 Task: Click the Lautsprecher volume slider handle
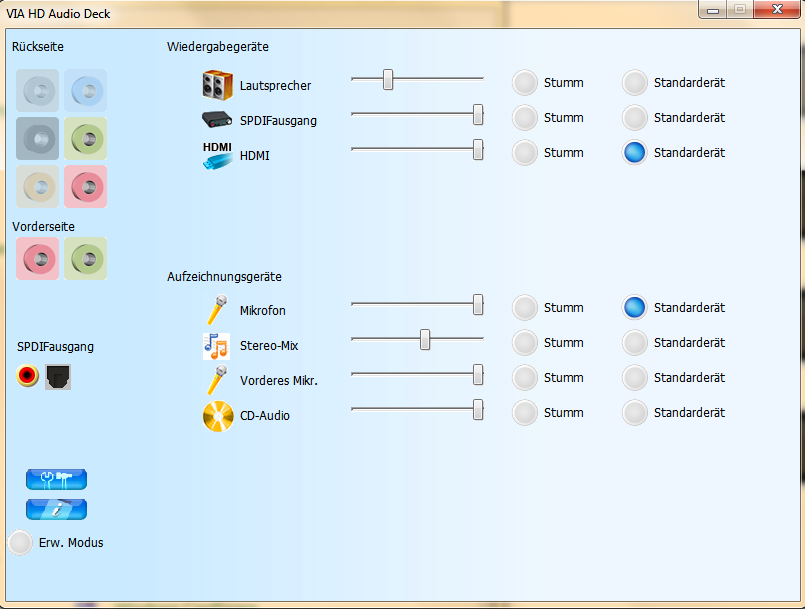[x=388, y=80]
